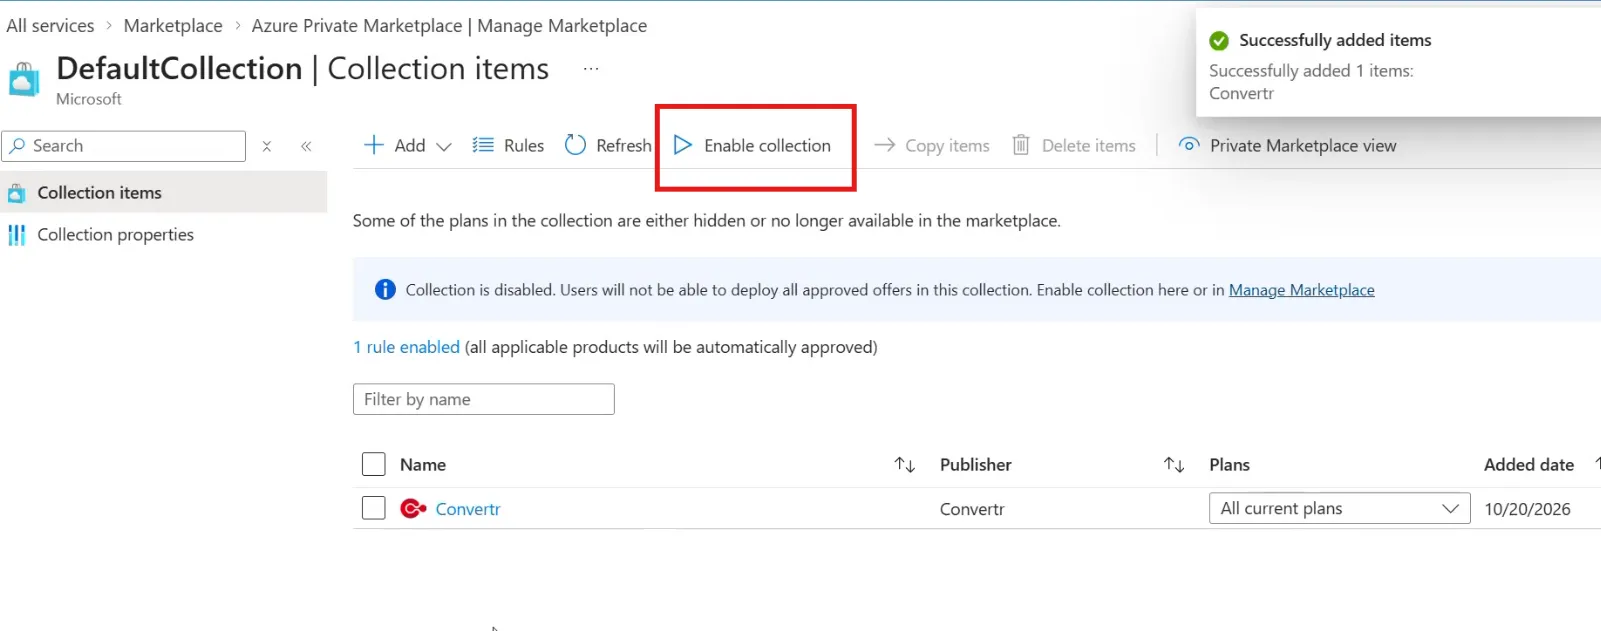This screenshot has height=631, width=1601.
Task: Click the Convertr publisher cell
Action: click(x=972, y=509)
